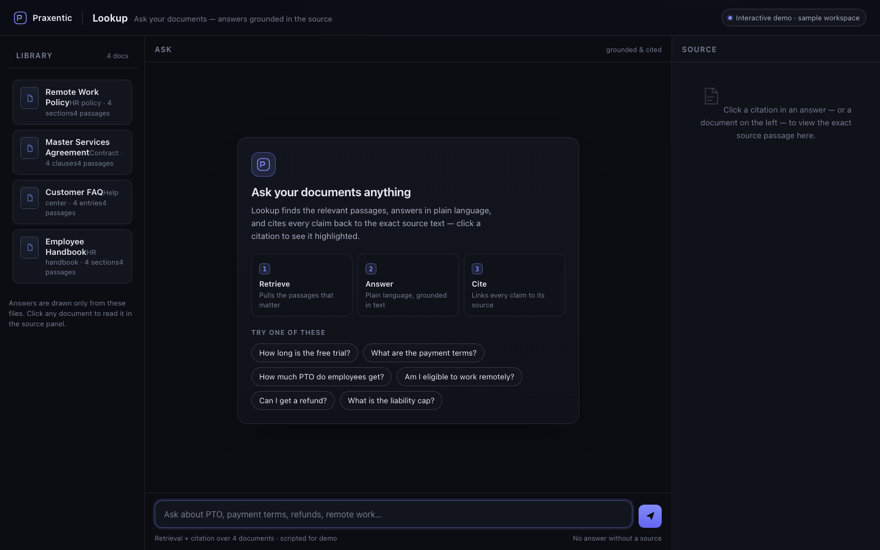This screenshot has height=550, width=880.
Task: Click the Retrieve step card
Action: (x=302, y=285)
